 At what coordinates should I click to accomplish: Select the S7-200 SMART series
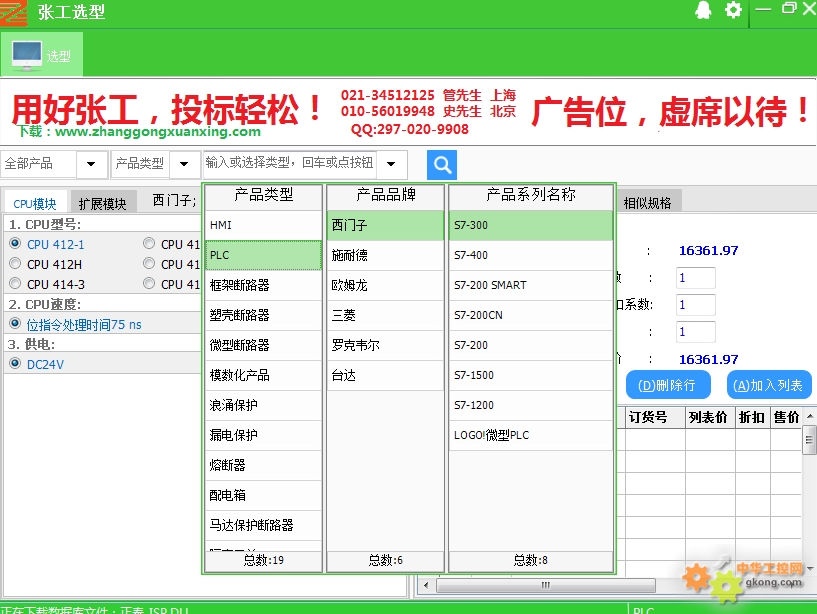click(x=530, y=285)
